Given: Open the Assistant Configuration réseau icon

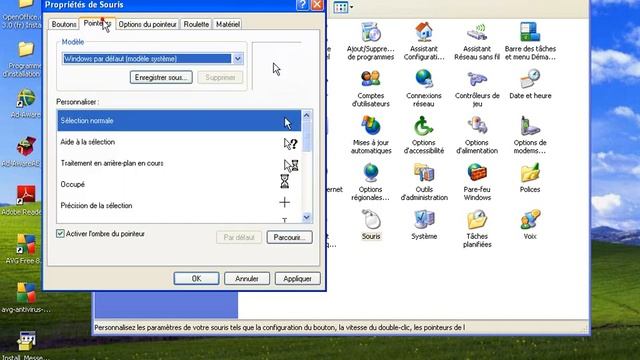Looking at the screenshot, I should click(x=424, y=41).
